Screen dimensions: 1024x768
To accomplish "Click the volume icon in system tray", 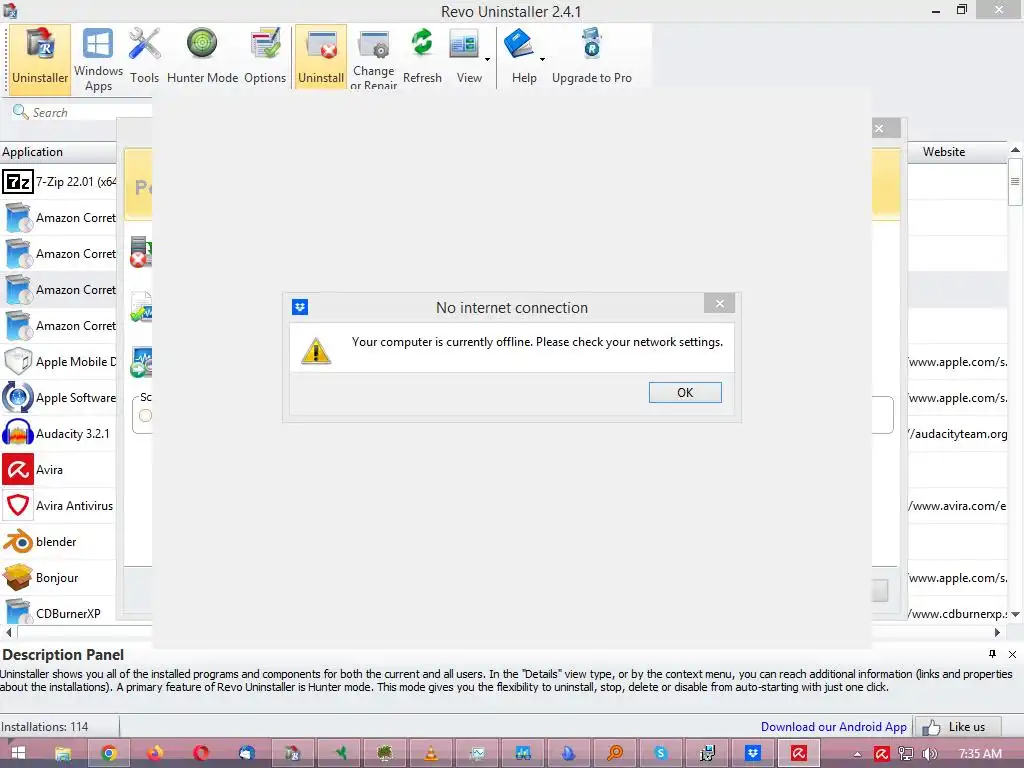I will pos(929,754).
